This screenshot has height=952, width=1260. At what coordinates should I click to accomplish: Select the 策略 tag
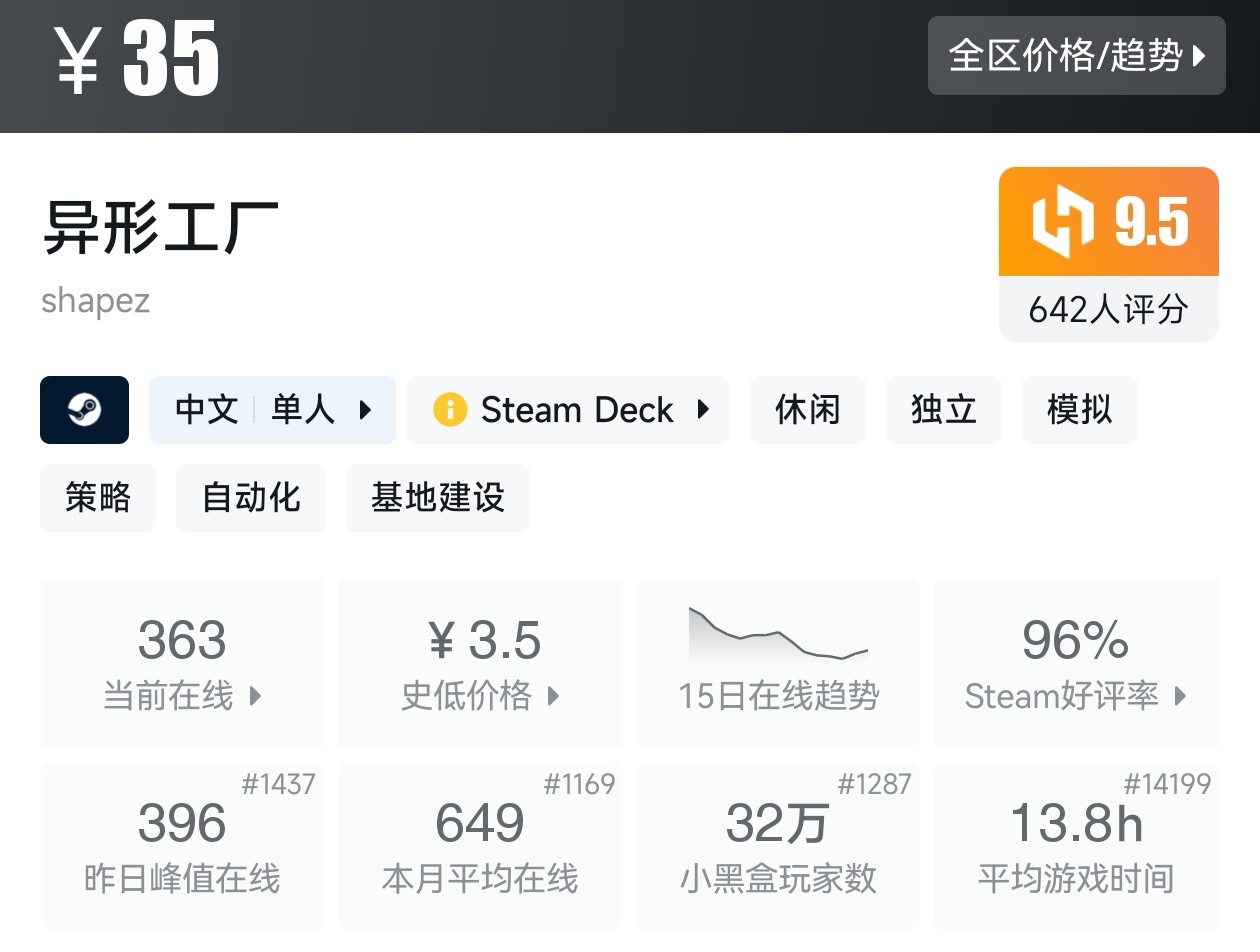[98, 497]
